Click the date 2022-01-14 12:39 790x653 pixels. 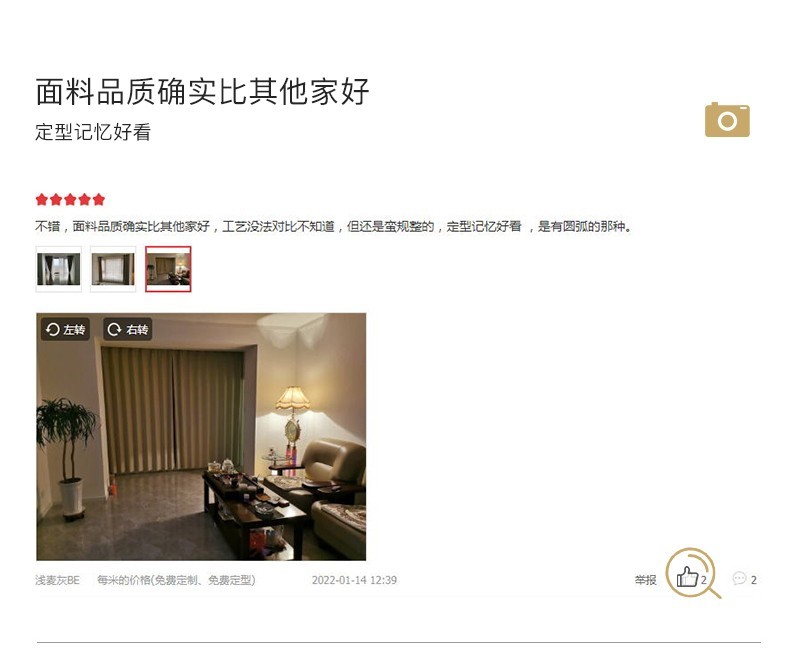[354, 580]
